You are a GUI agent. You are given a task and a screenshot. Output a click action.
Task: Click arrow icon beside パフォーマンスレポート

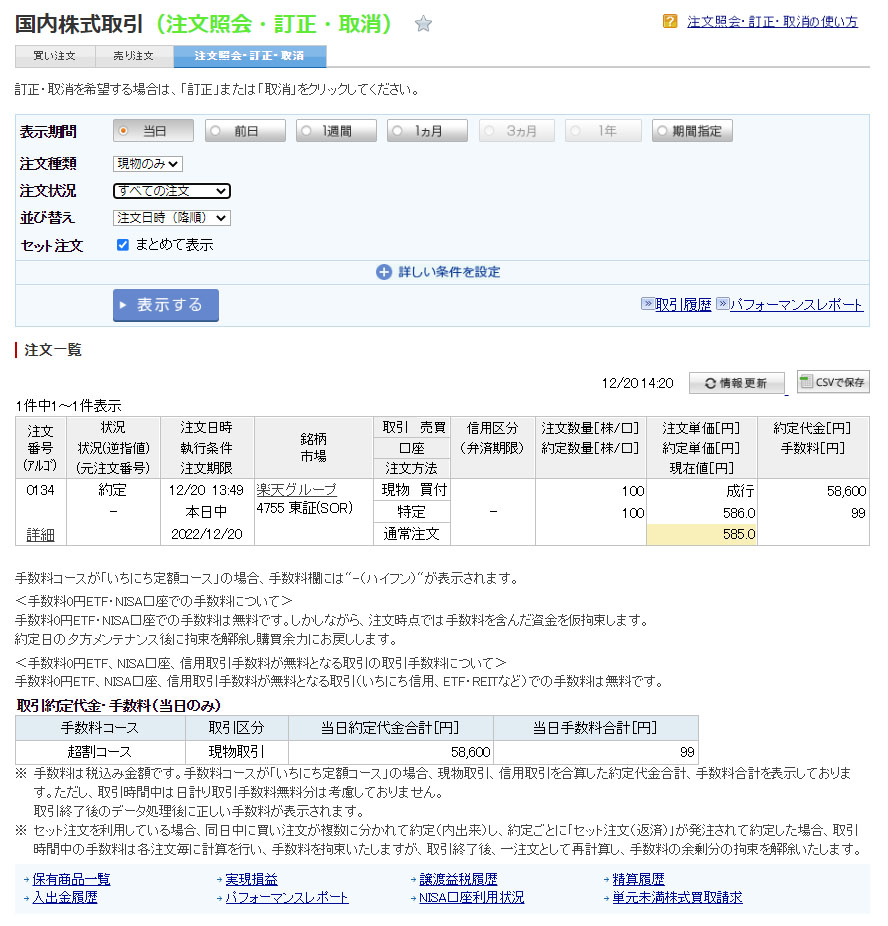tap(721, 305)
